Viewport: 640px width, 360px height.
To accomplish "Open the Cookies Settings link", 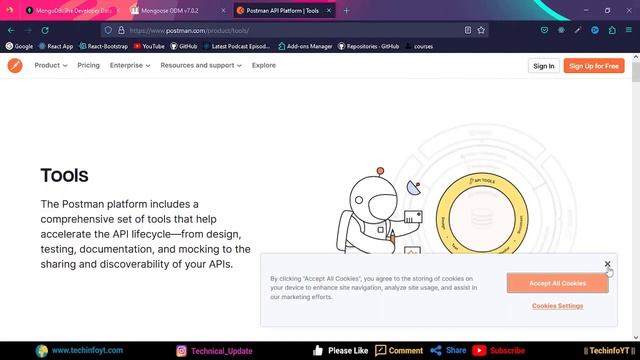I will (x=558, y=306).
